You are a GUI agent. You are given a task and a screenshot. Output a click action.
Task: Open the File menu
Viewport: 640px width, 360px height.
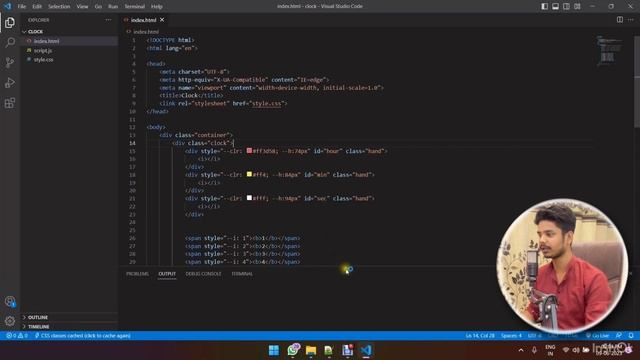pyautogui.click(x=22, y=7)
